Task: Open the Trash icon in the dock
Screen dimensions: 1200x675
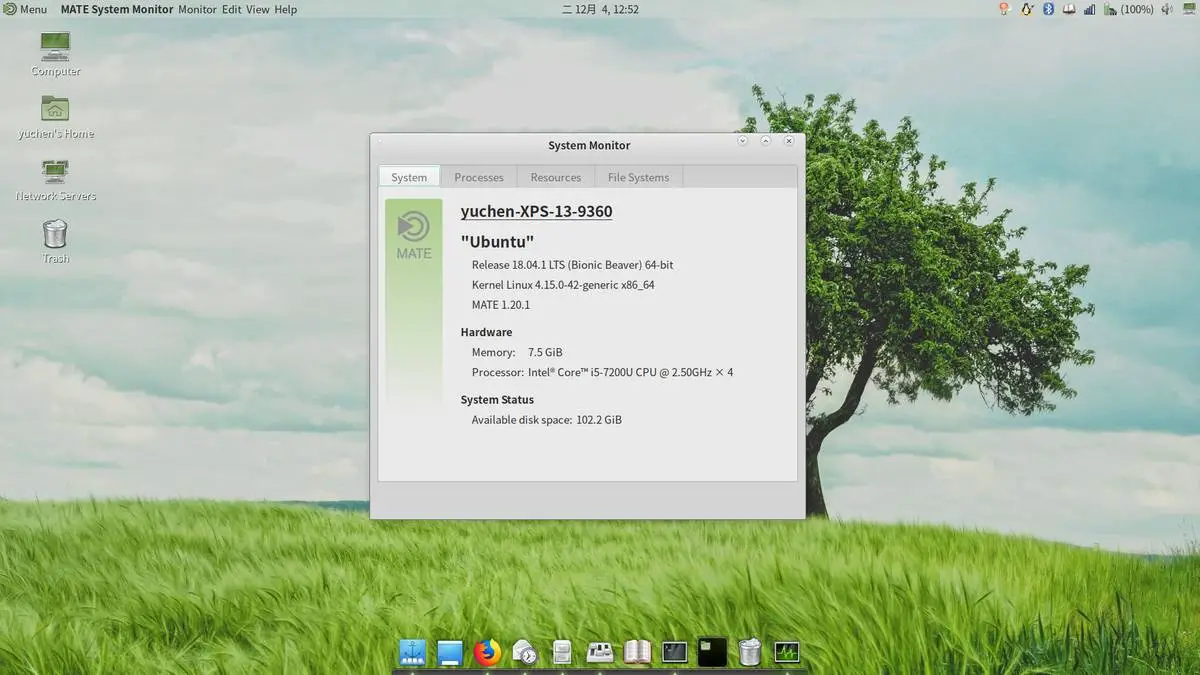Action: pos(750,653)
